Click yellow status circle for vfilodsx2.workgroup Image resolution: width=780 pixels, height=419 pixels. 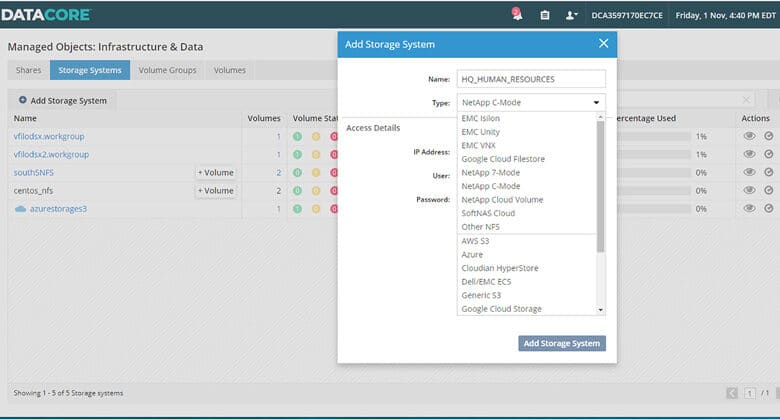click(x=315, y=155)
